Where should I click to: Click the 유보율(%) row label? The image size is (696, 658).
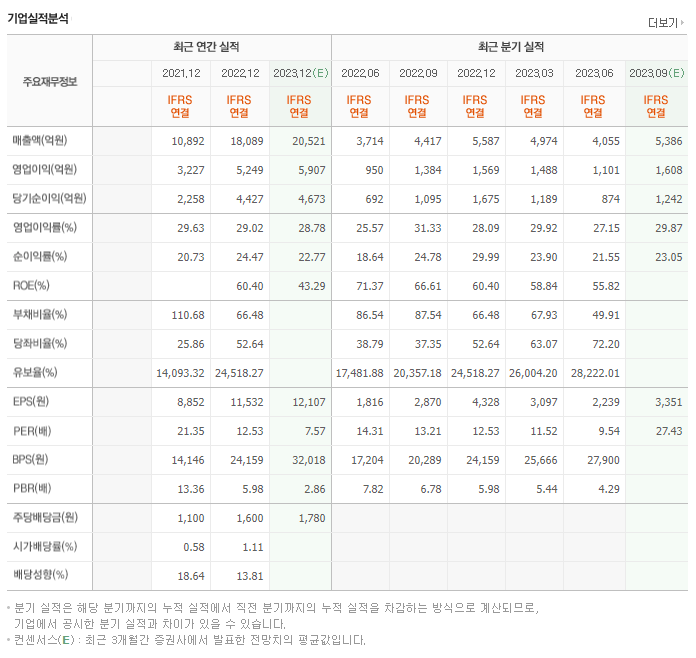pos(35,373)
